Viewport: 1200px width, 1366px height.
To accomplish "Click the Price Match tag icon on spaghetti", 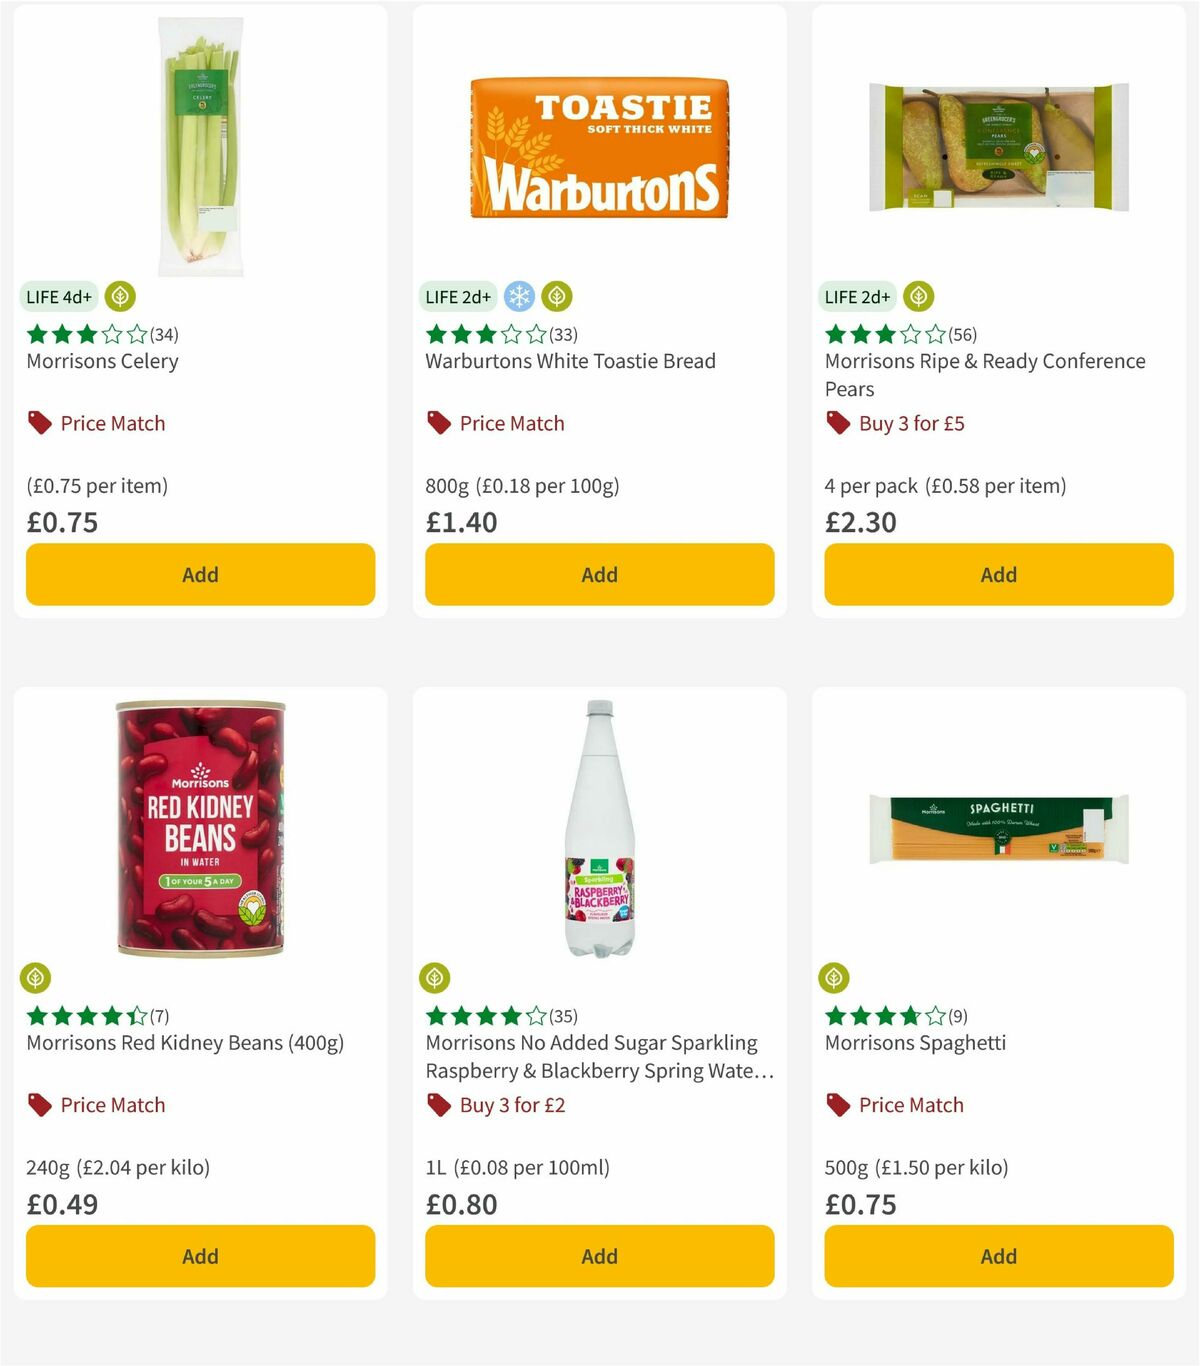I will coord(837,1104).
